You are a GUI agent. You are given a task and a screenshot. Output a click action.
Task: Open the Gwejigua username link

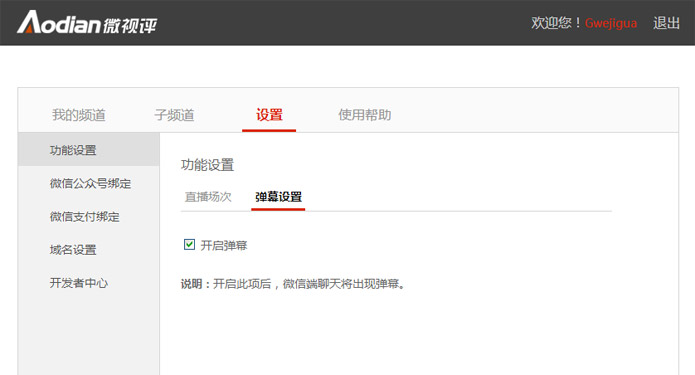coord(611,23)
